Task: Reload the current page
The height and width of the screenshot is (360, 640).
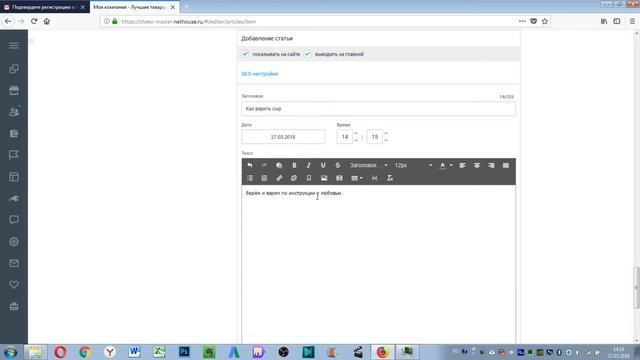Action: pyautogui.click(x=34, y=21)
